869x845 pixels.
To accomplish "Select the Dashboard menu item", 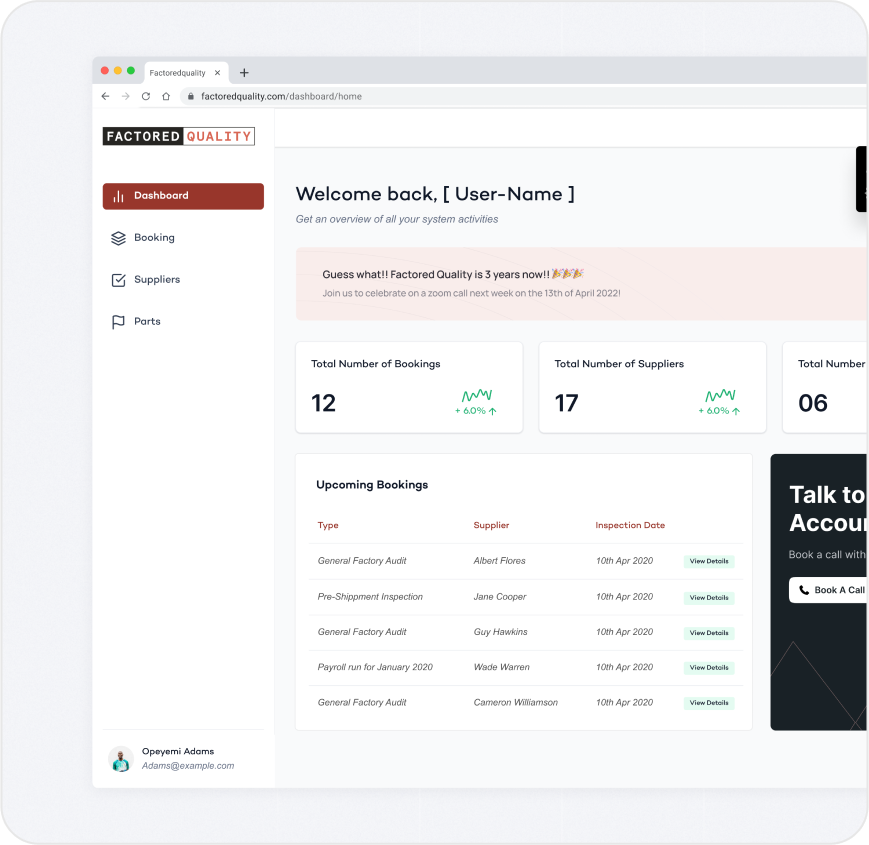I will pyautogui.click(x=183, y=196).
